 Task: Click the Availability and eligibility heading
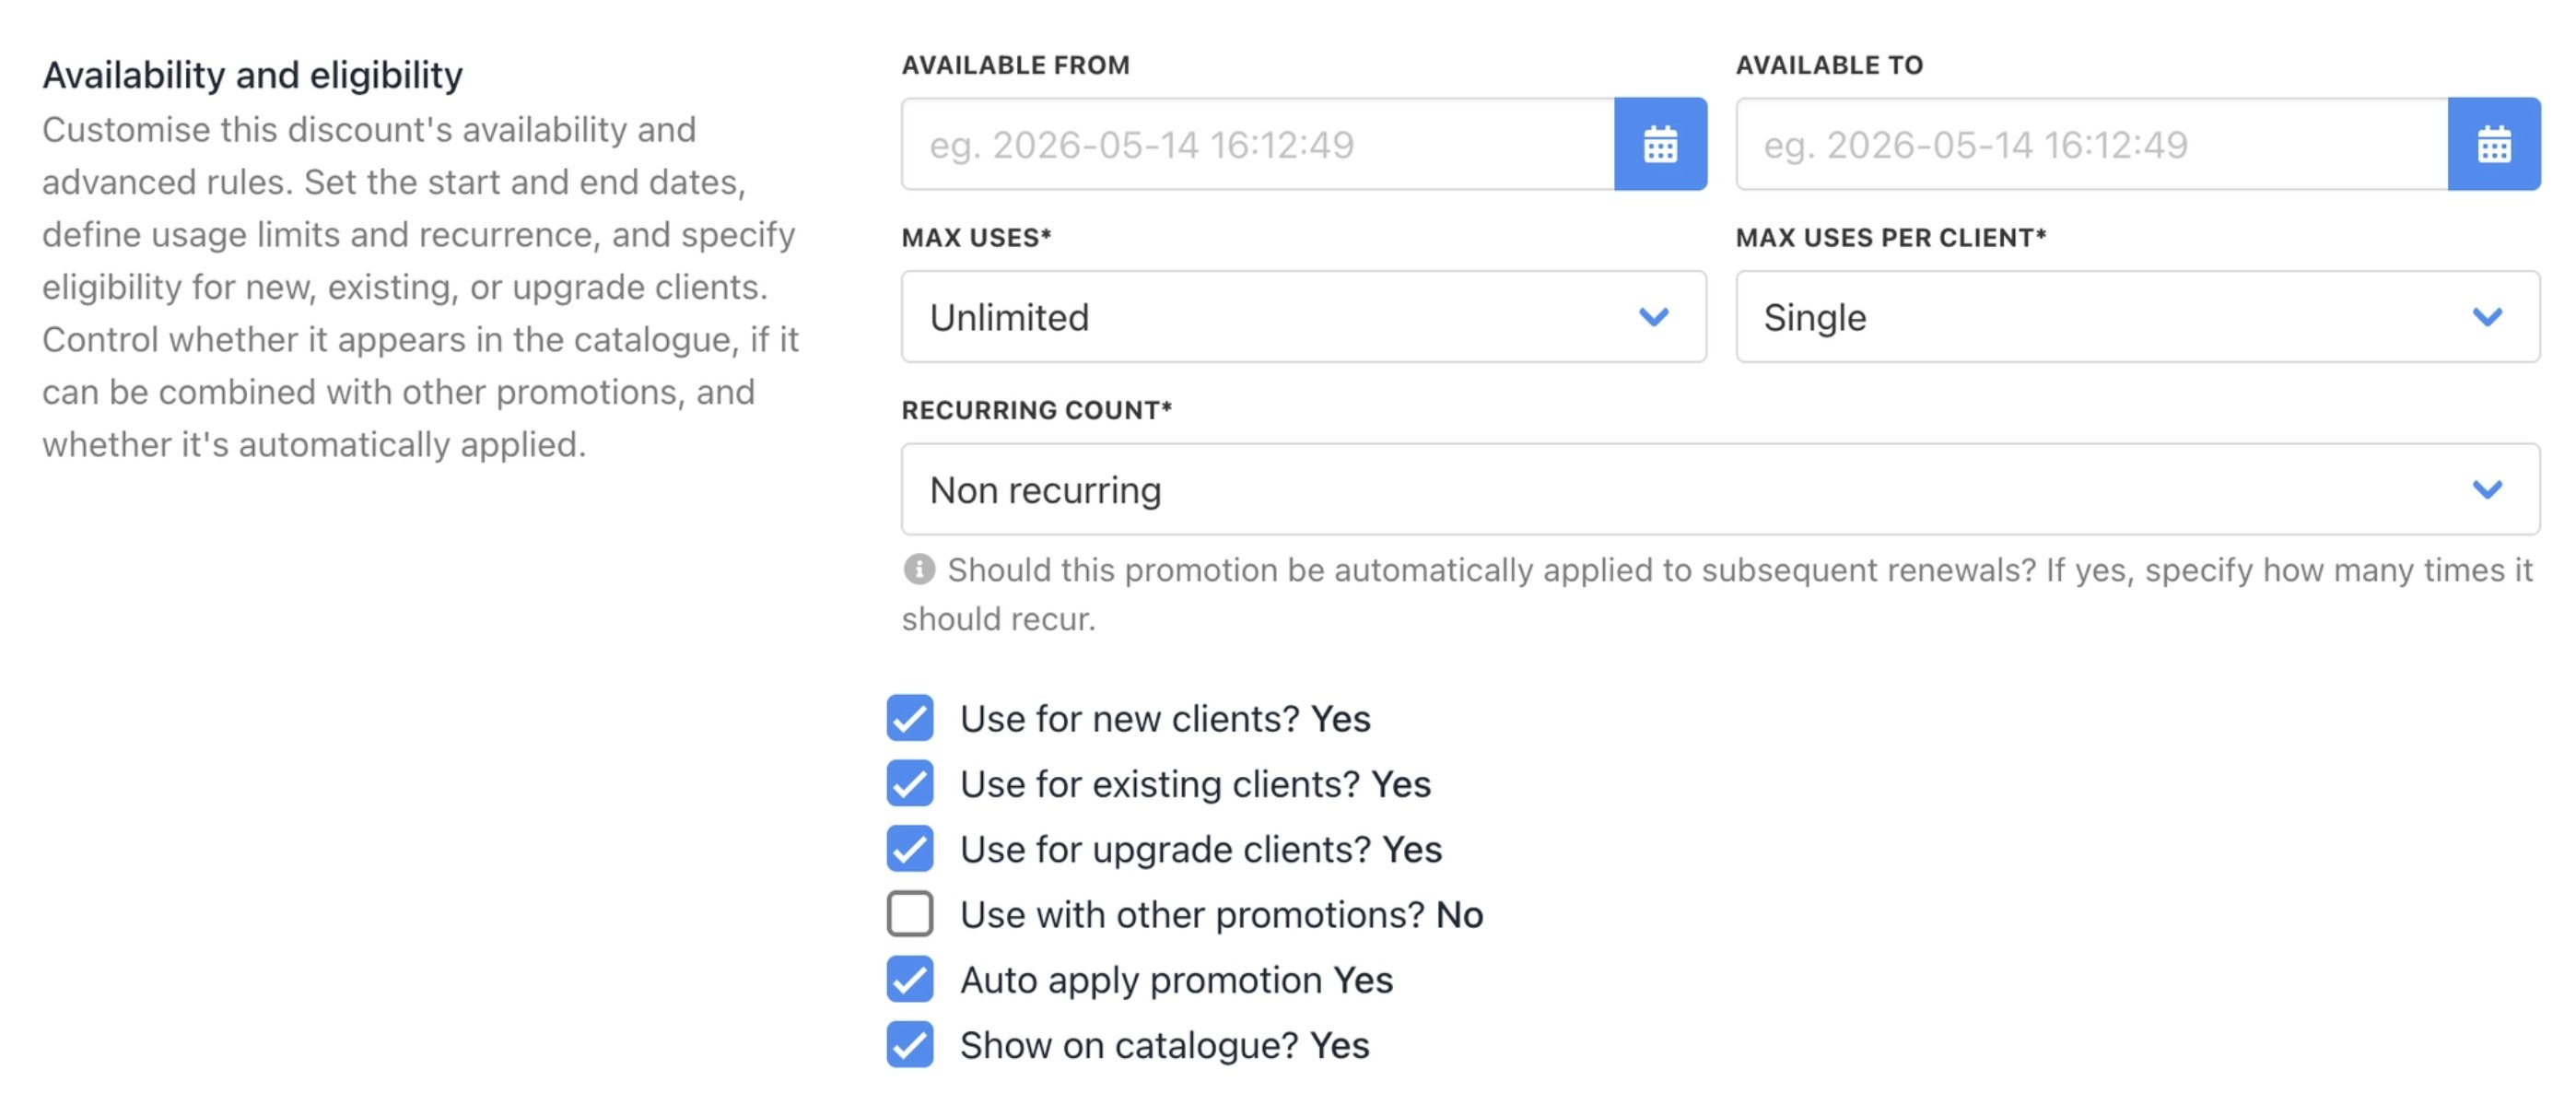click(252, 75)
